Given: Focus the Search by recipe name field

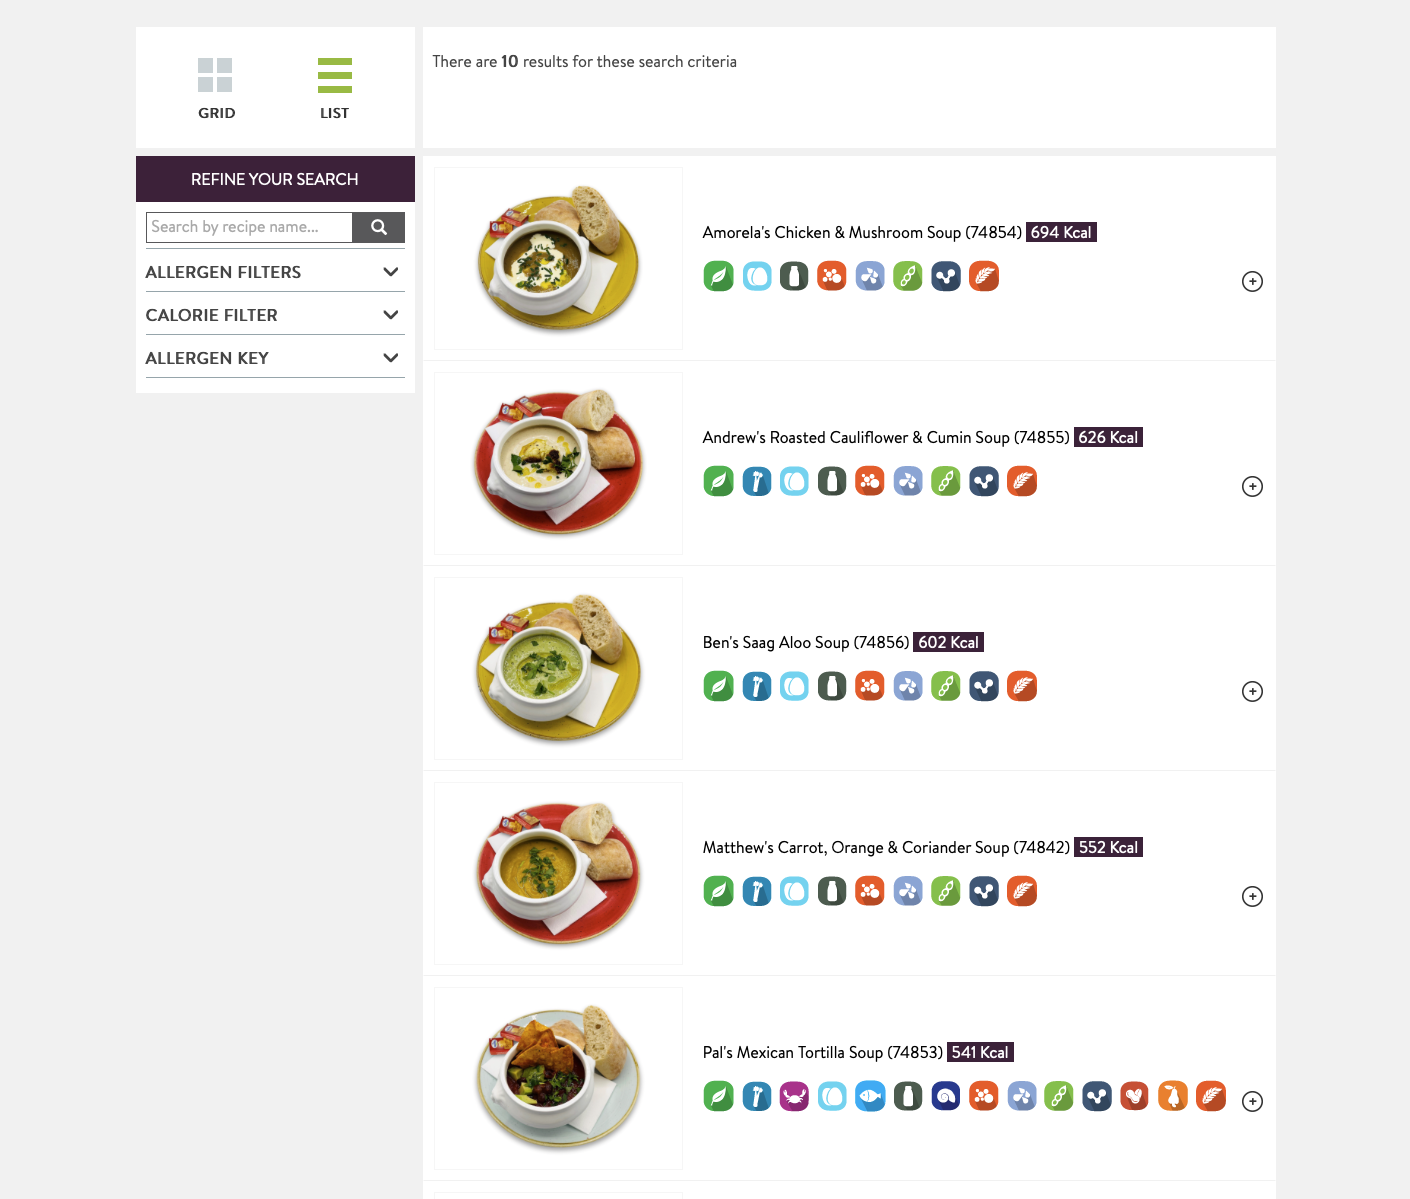Looking at the screenshot, I should pos(249,227).
